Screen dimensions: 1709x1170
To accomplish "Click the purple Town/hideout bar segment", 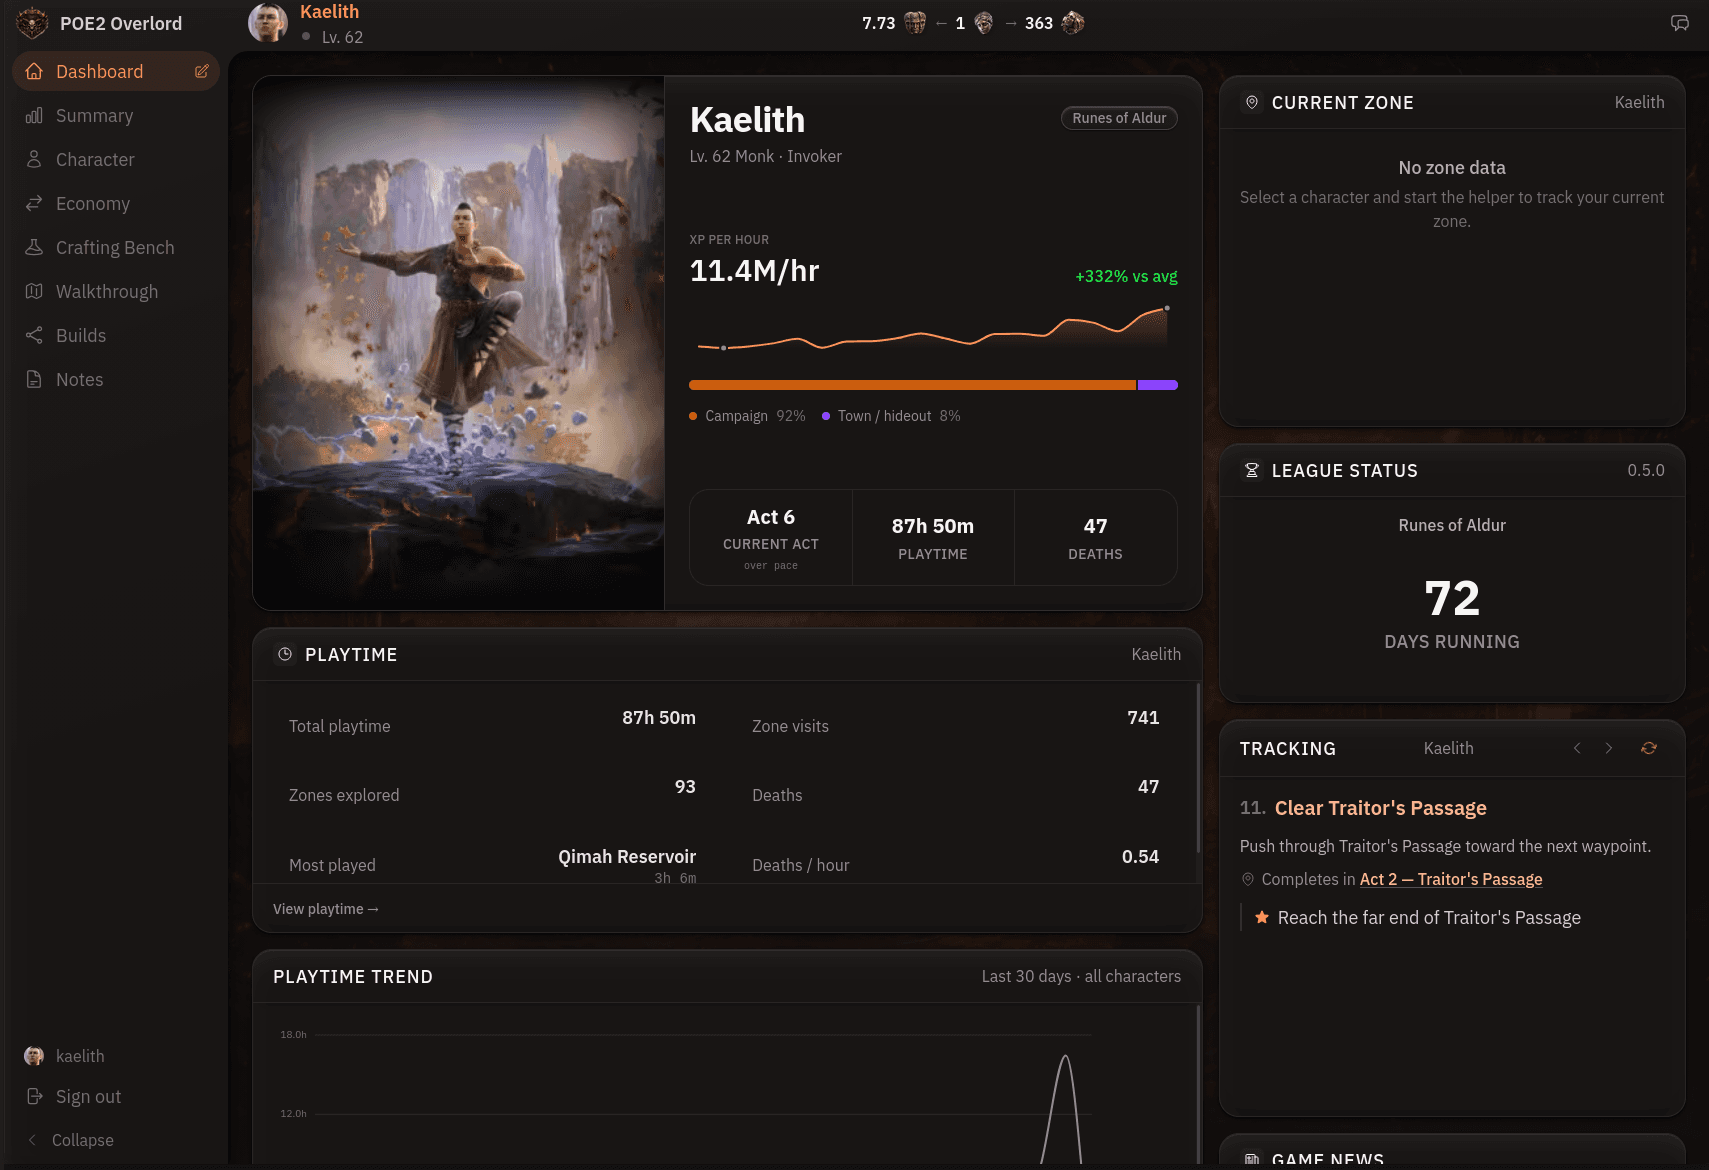I will [1157, 385].
